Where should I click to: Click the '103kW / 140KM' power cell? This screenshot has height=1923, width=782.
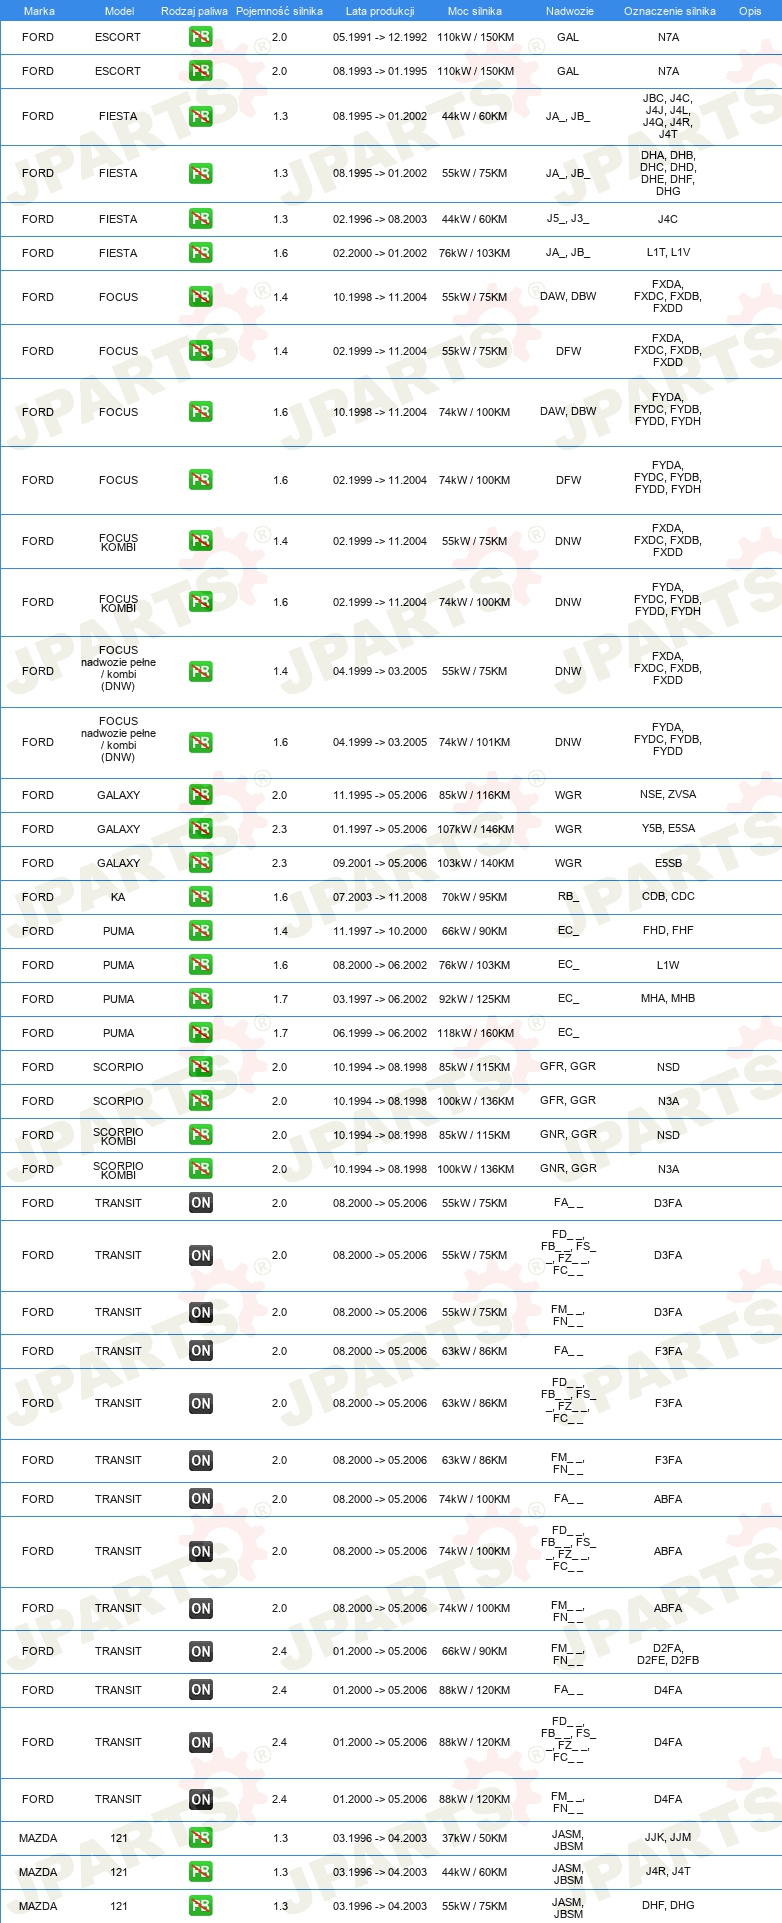pyautogui.click(x=475, y=863)
